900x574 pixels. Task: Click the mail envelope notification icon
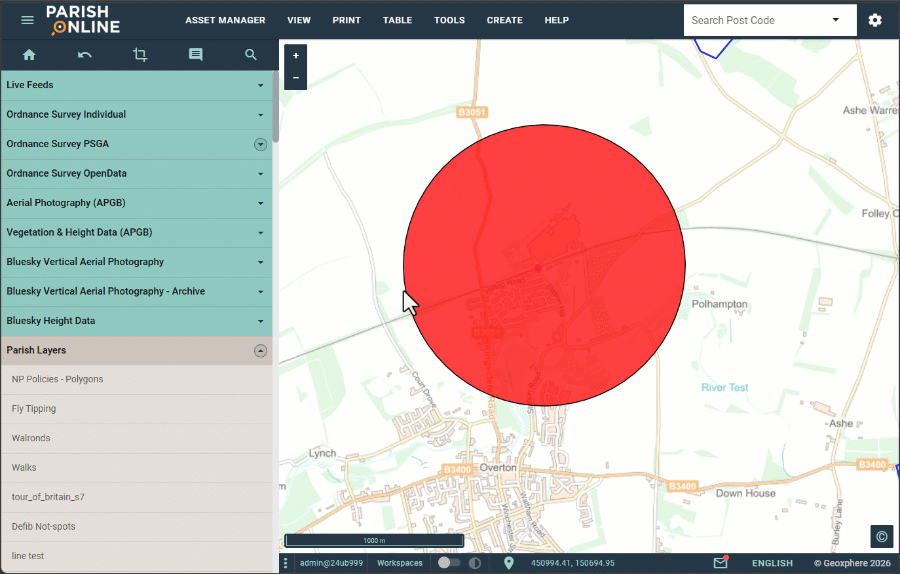click(x=720, y=563)
